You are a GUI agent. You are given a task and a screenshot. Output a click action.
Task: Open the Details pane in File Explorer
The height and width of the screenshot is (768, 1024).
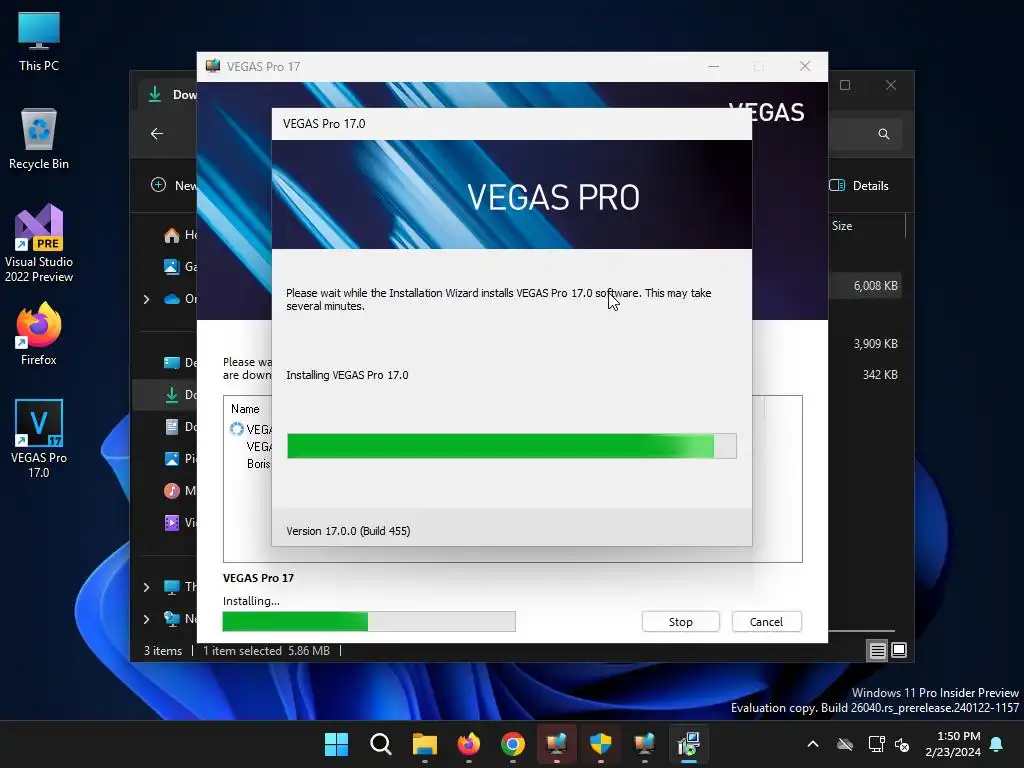tap(859, 185)
